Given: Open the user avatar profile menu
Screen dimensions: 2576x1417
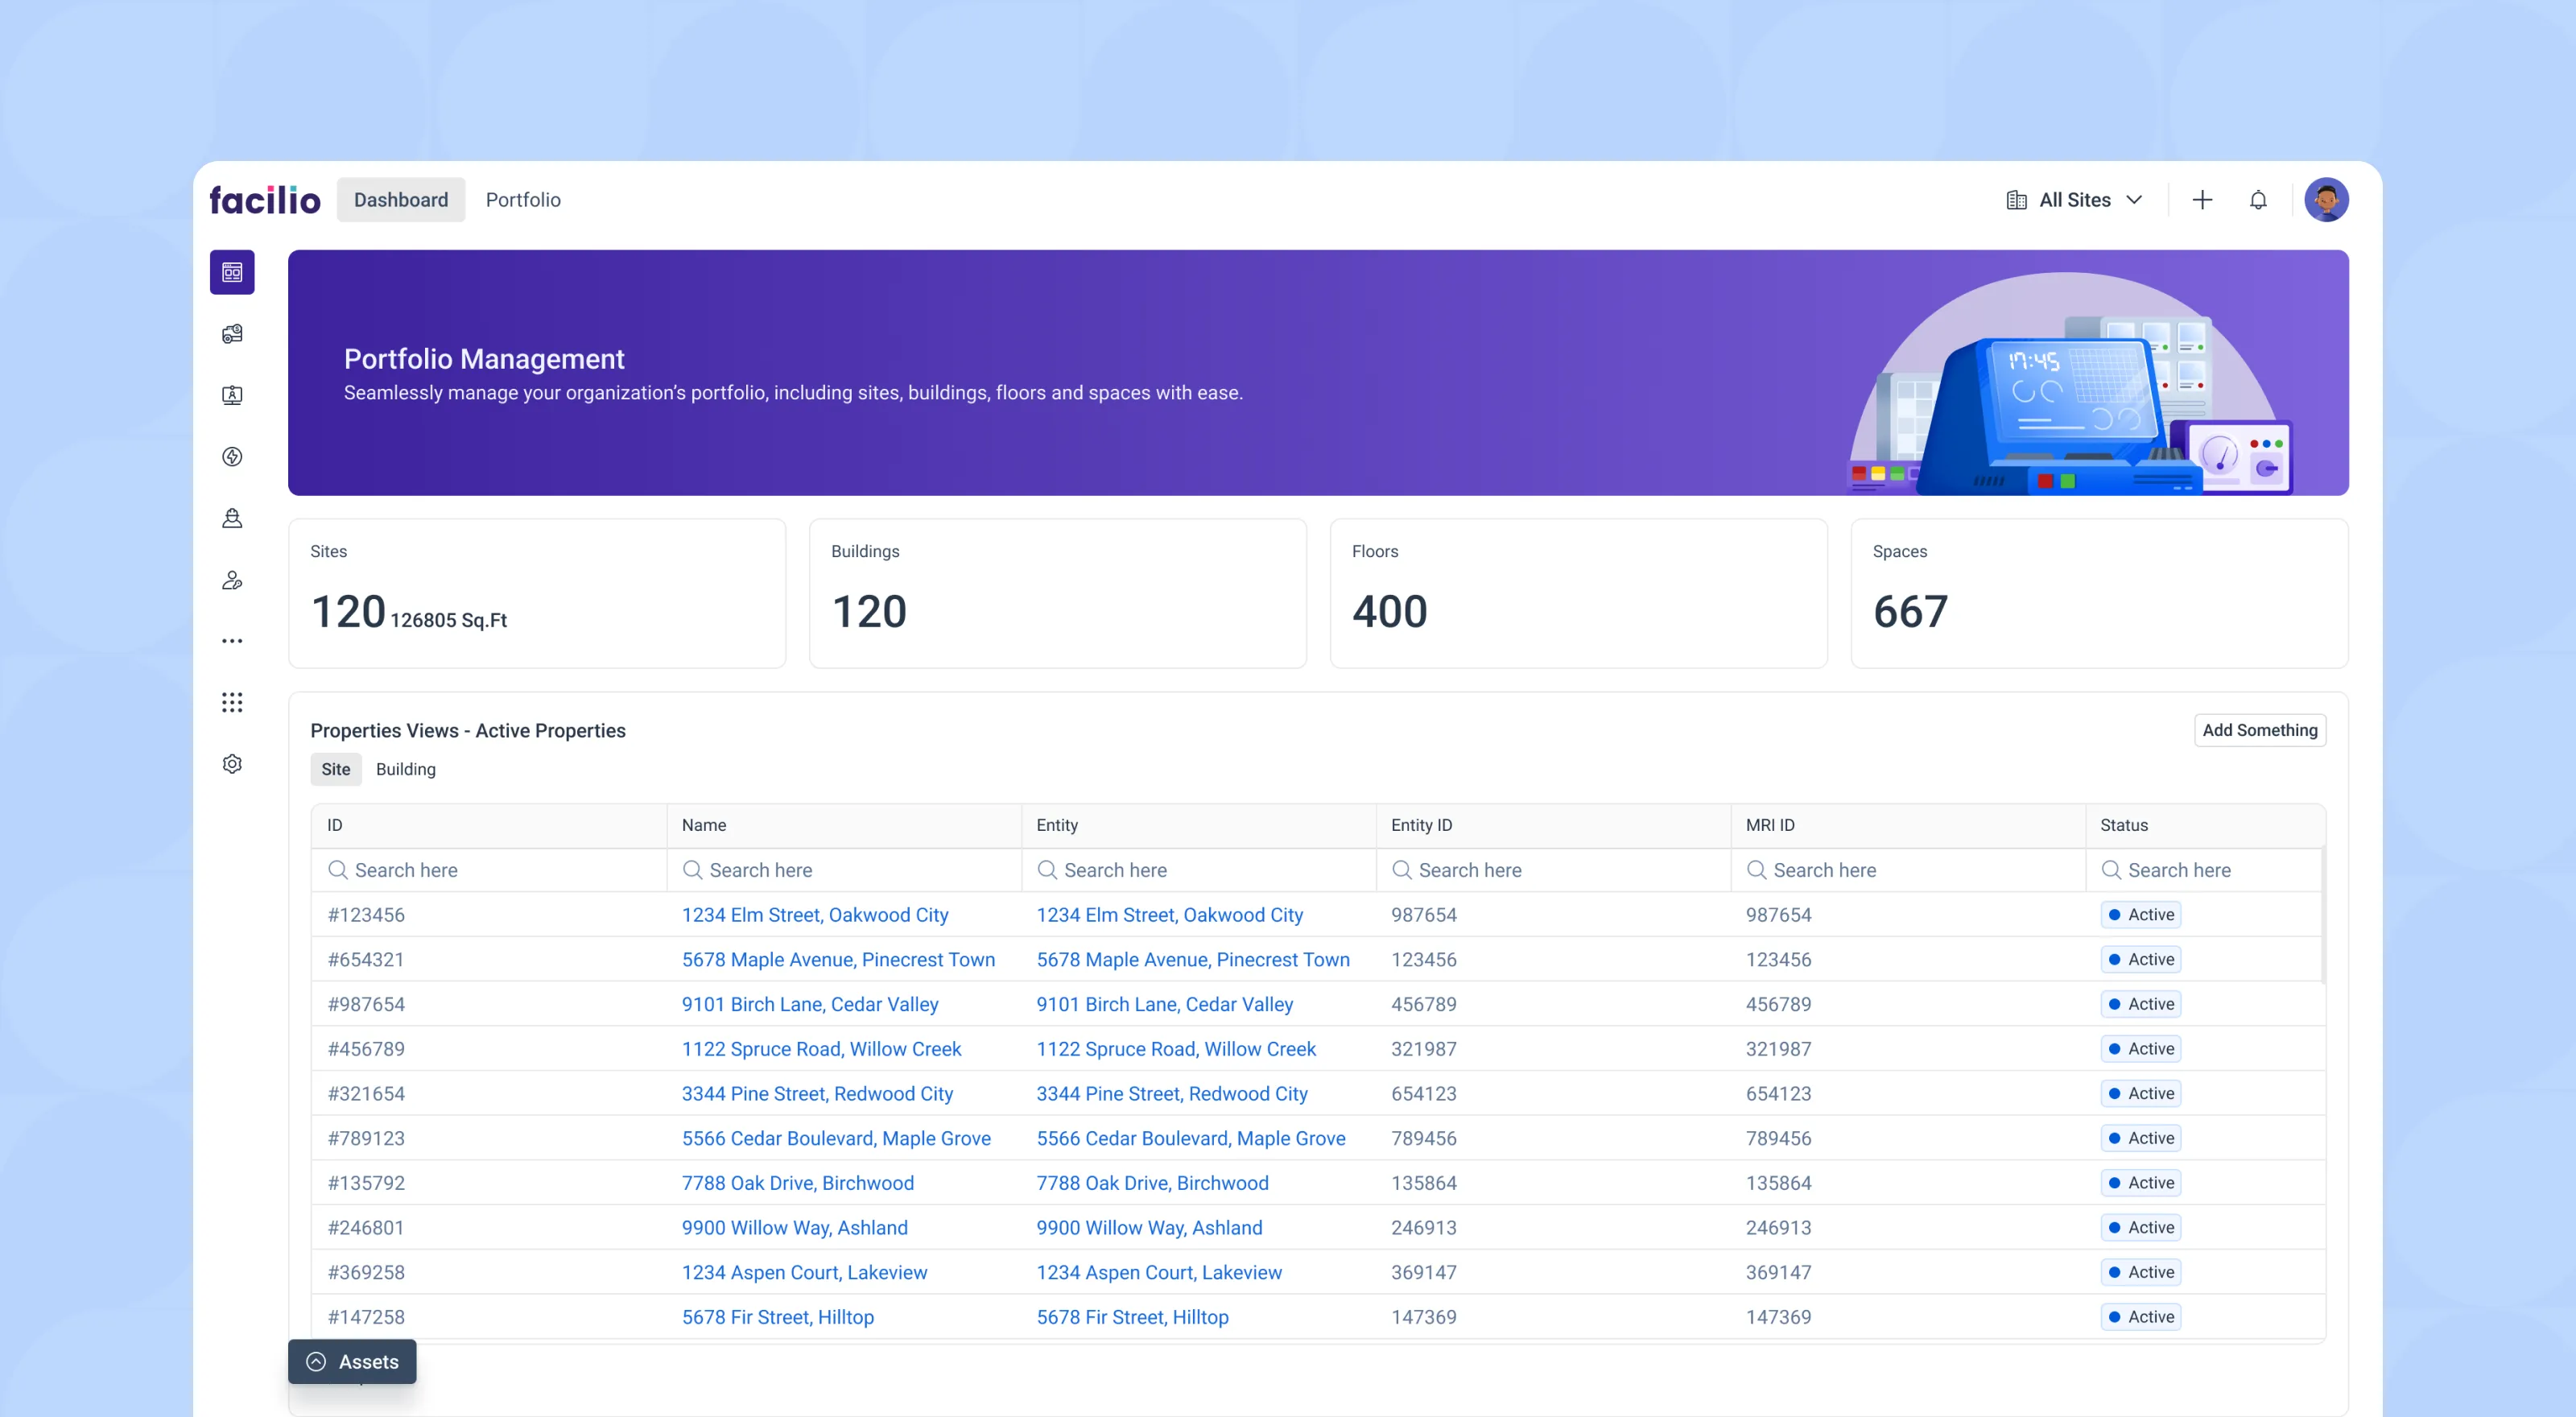Looking at the screenshot, I should coord(2326,200).
